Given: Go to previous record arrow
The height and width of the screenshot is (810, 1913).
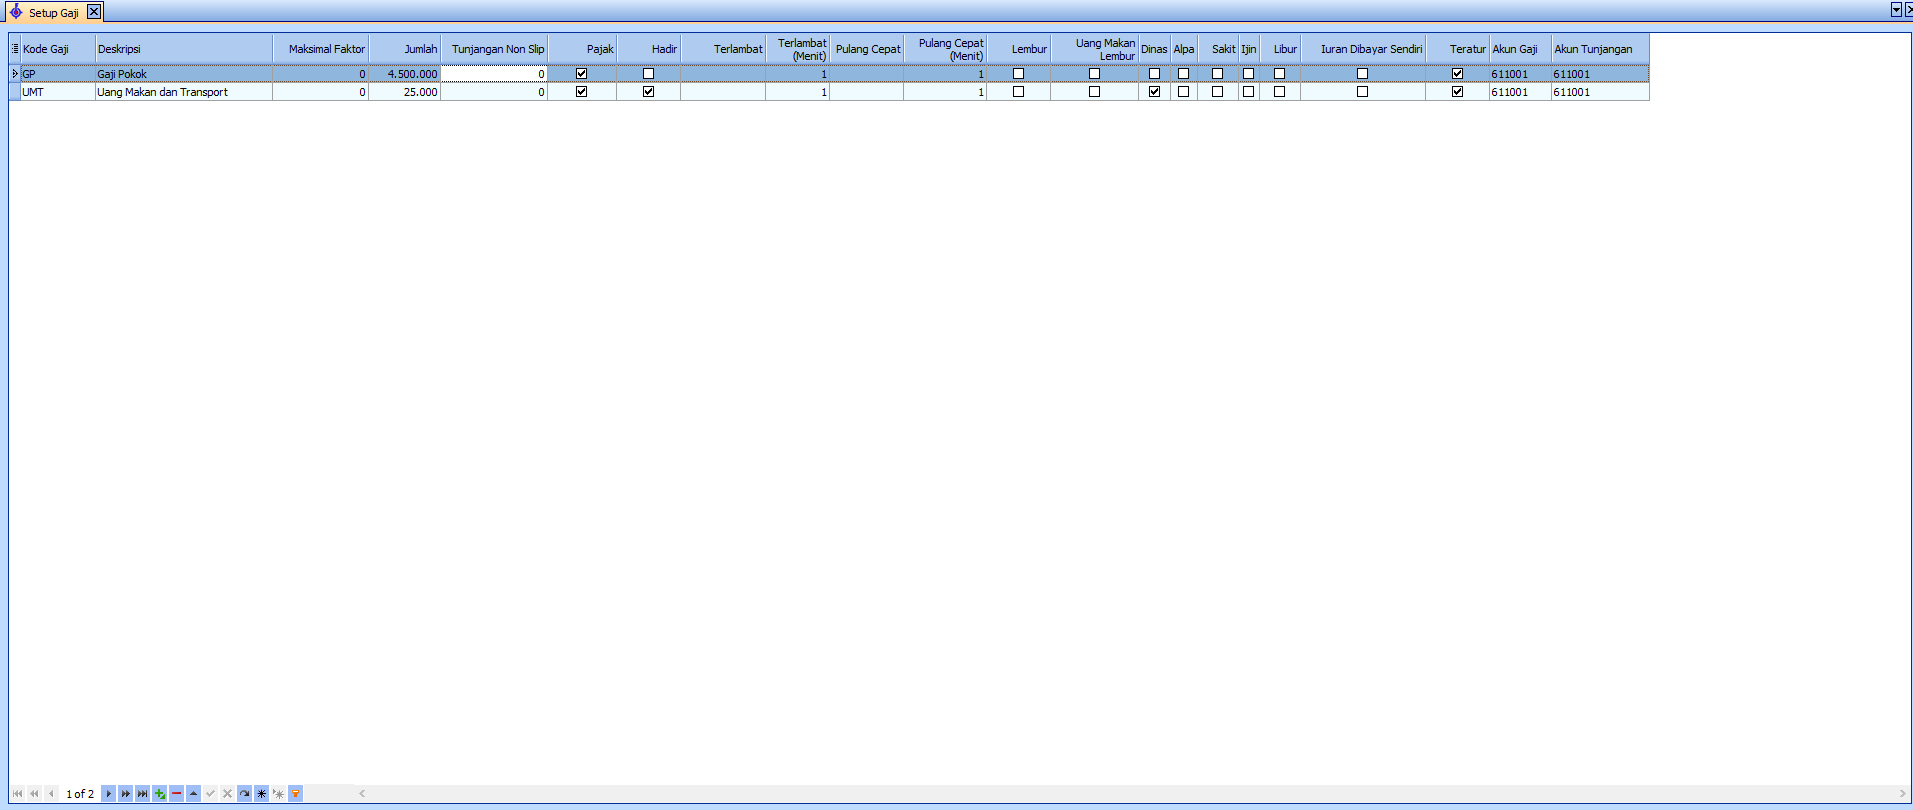Looking at the screenshot, I should pyautogui.click(x=51, y=793).
